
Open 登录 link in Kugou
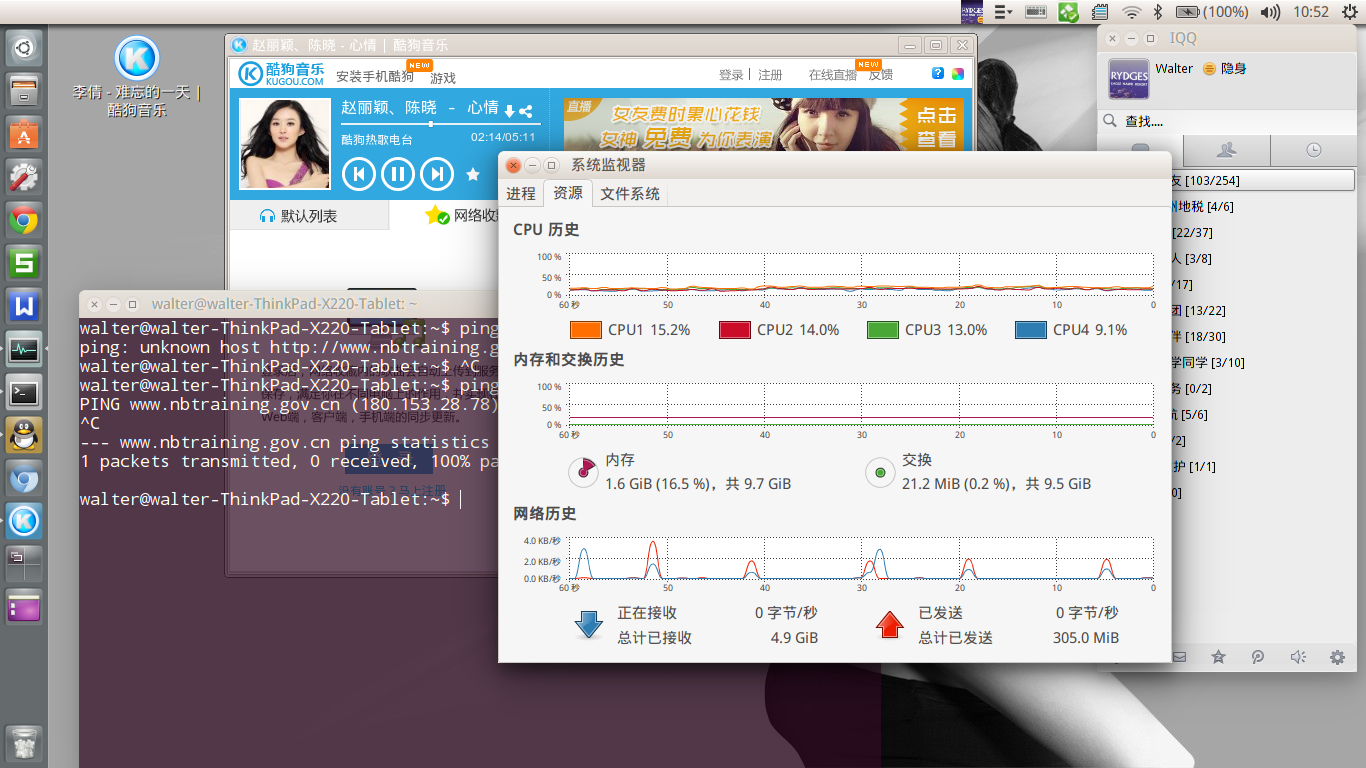[731, 75]
